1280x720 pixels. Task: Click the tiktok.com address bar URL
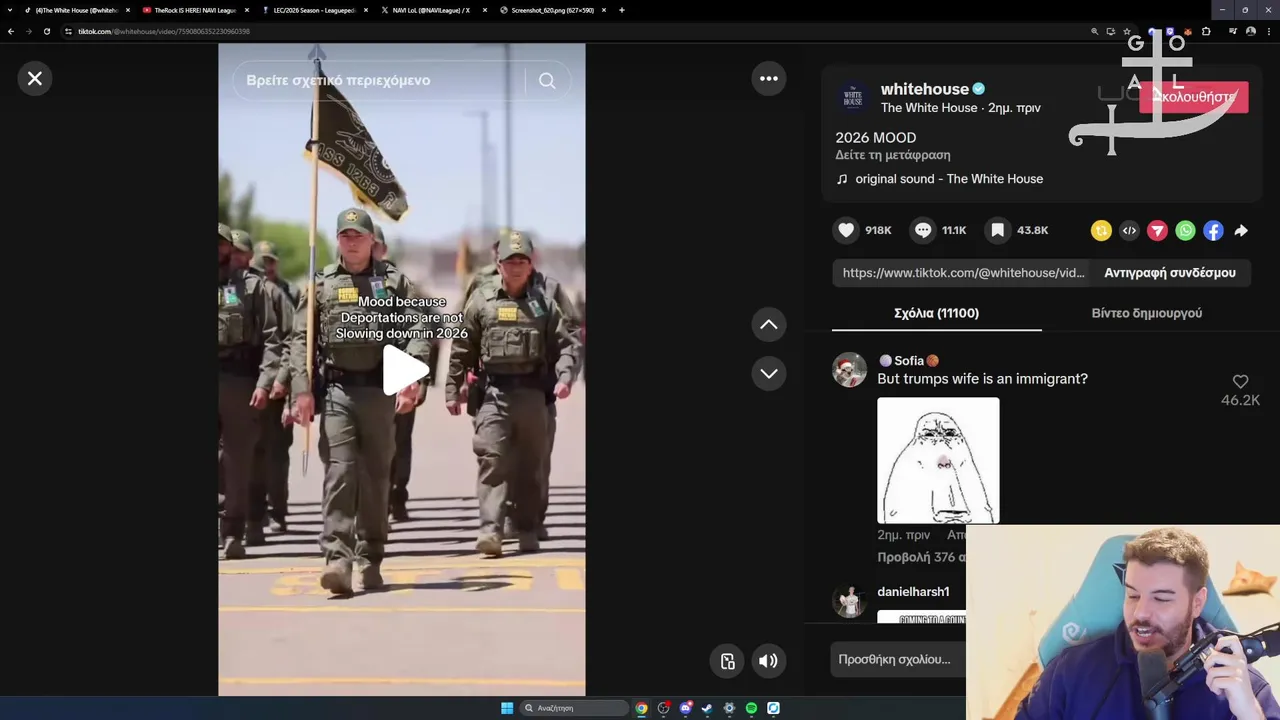point(164,31)
